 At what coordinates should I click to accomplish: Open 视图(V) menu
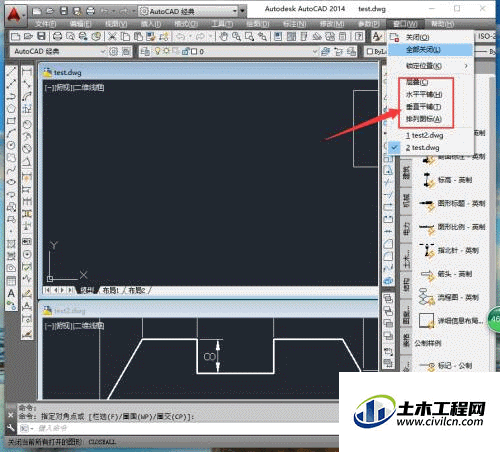(116, 24)
